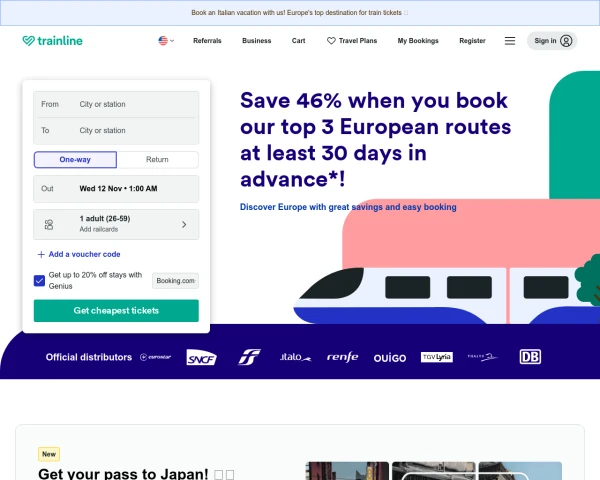Image resolution: width=600 pixels, height=480 pixels.
Task: Click the Italo distributor logo
Action: click(295, 357)
